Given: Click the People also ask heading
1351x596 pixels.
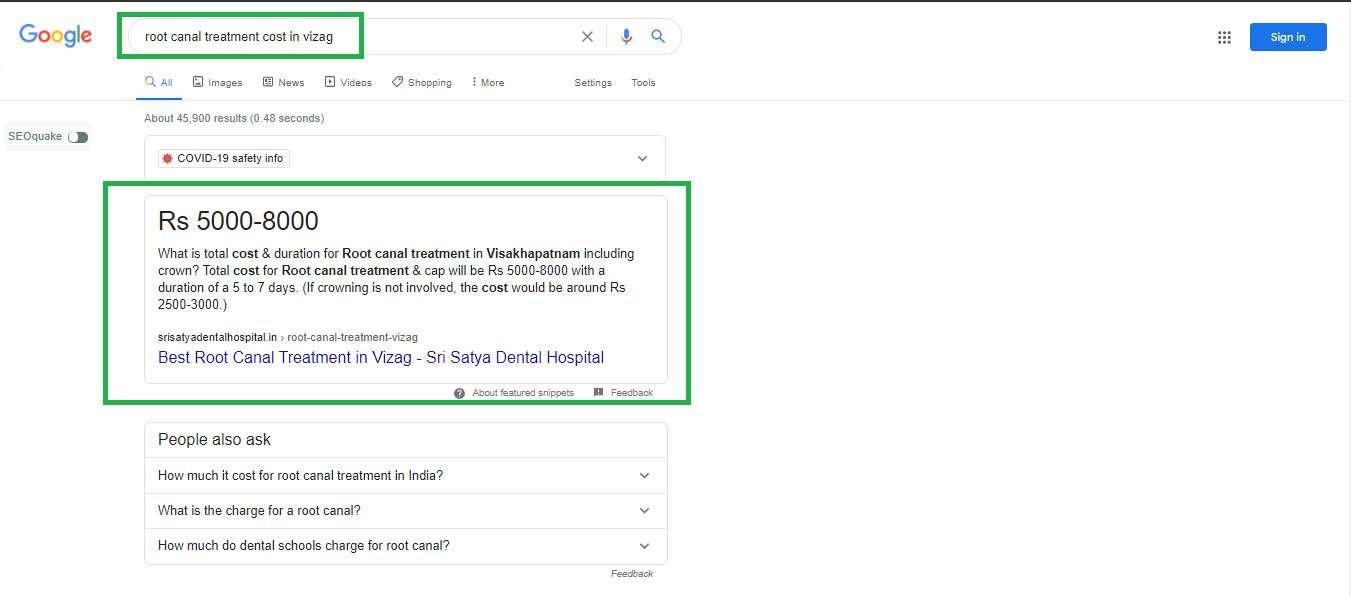Looking at the screenshot, I should [214, 440].
